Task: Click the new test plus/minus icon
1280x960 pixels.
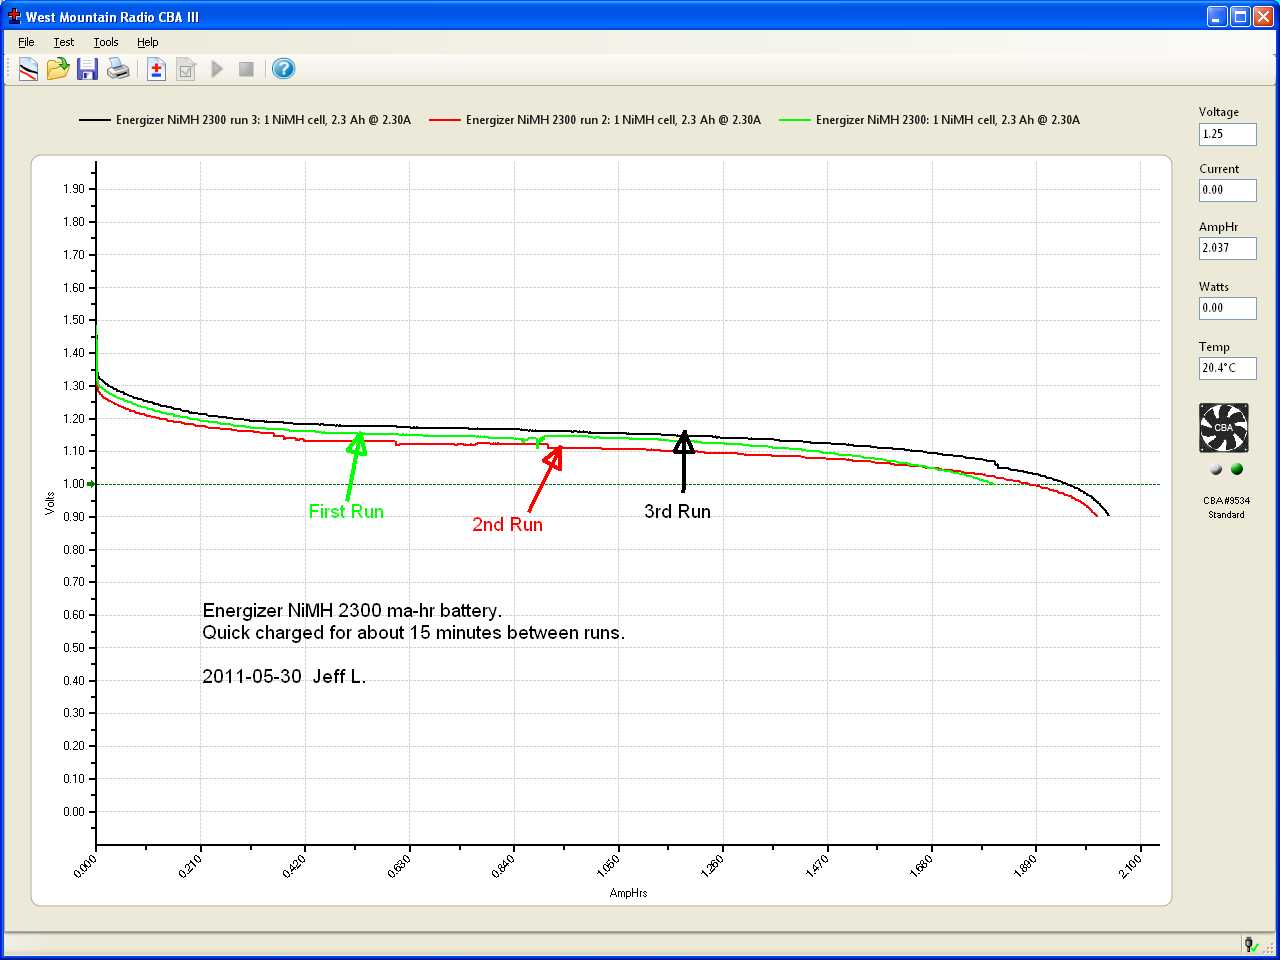Action: [156, 69]
